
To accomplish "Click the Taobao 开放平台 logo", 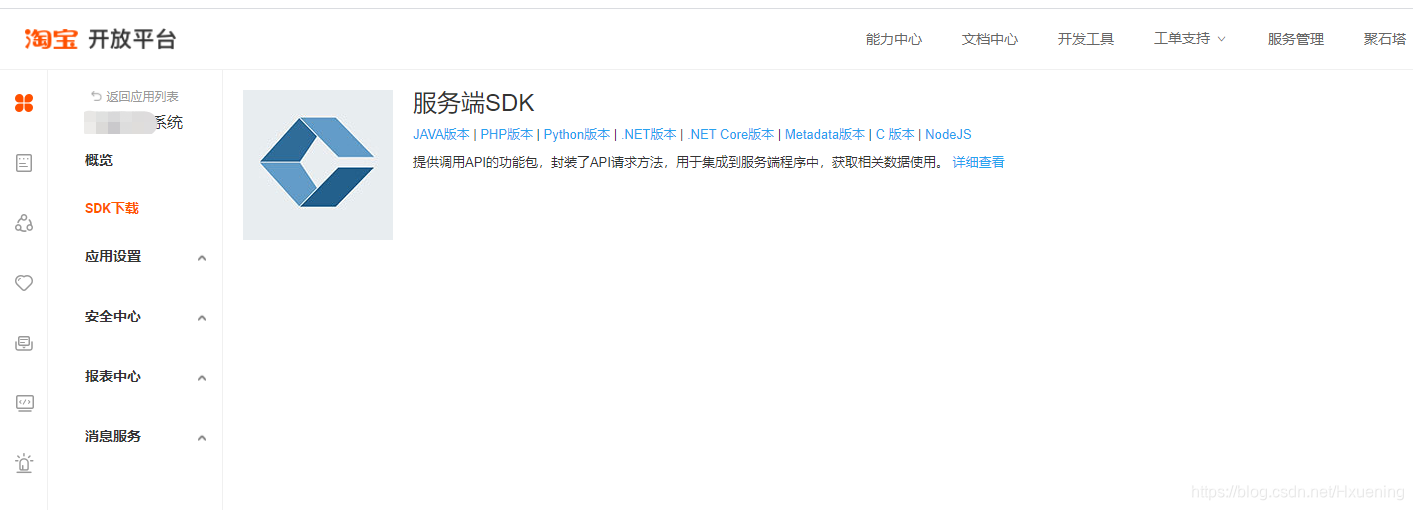I will (x=100, y=39).
